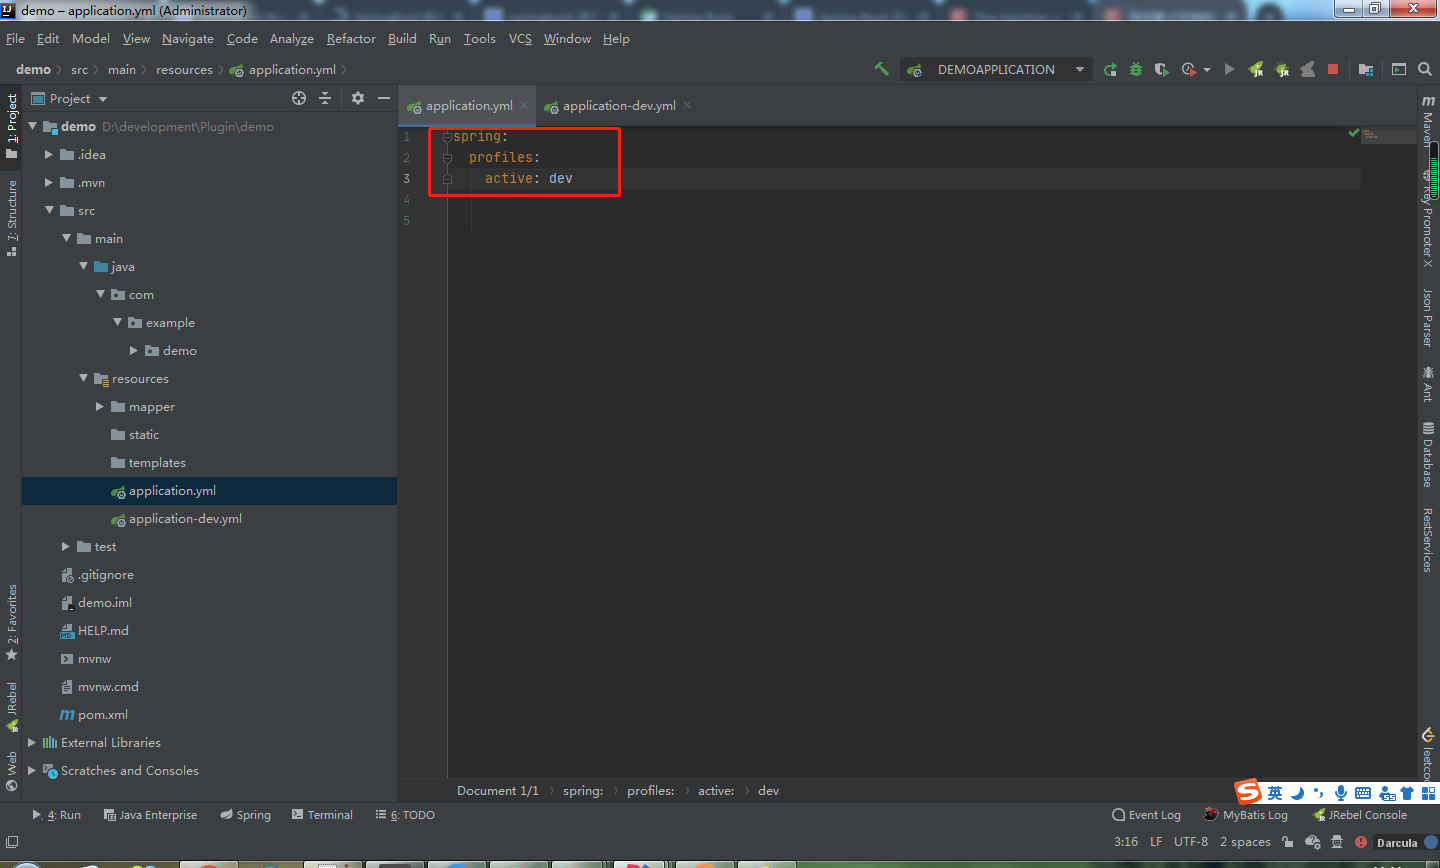Open dropdown arrow next to the profiler icon
This screenshot has width=1440, height=868.
click(x=1207, y=69)
